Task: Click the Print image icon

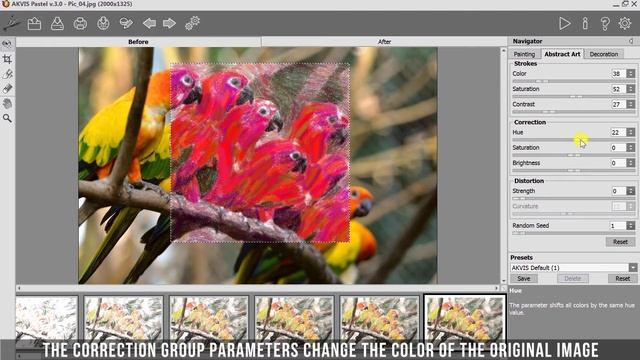Action: click(80, 24)
